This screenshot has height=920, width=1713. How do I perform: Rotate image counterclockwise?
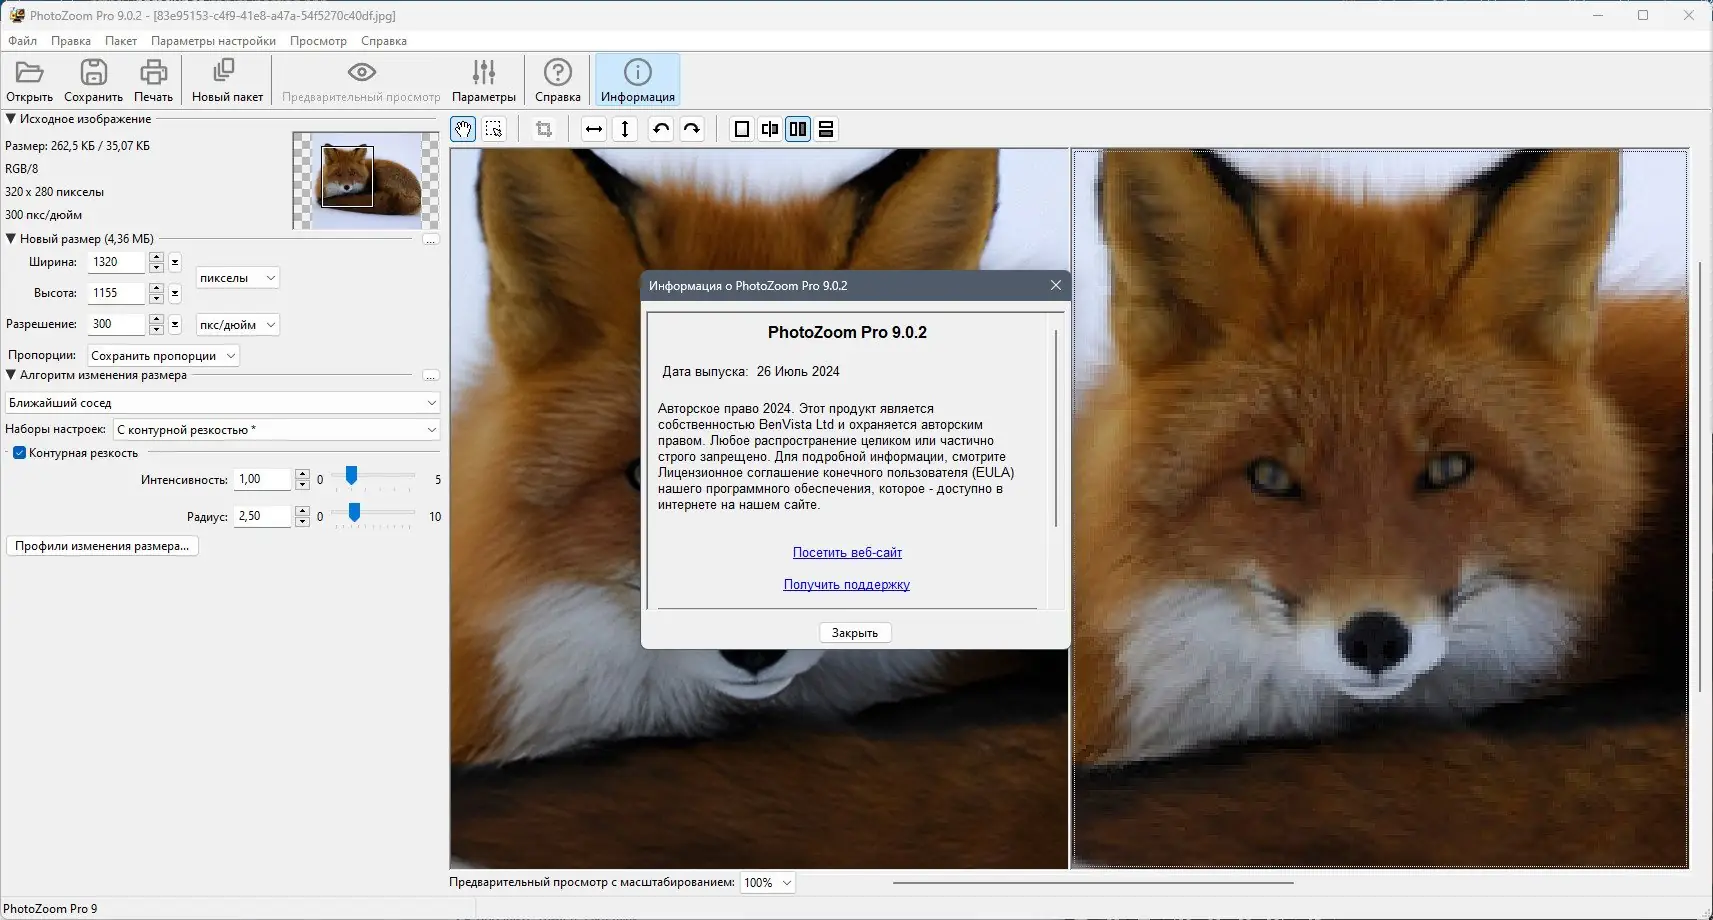(660, 129)
